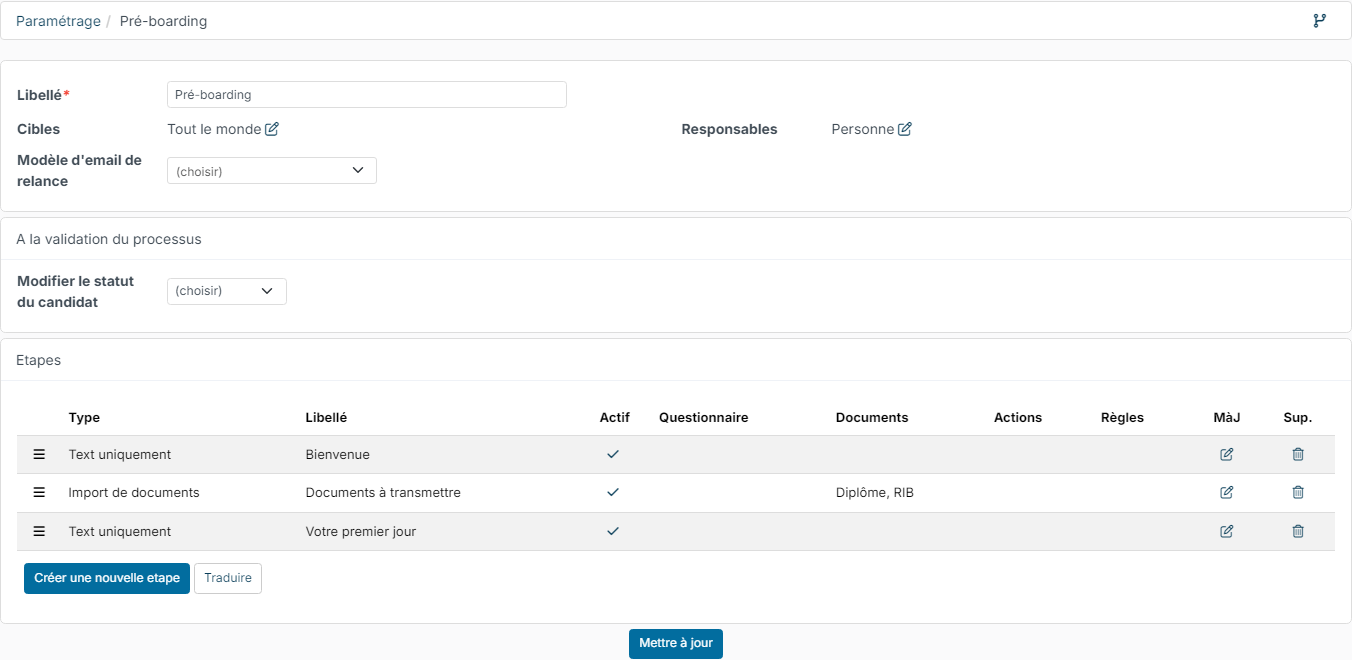This screenshot has height=660, width=1352.
Task: Click the 'Etapes' section title
Action: coord(38,360)
